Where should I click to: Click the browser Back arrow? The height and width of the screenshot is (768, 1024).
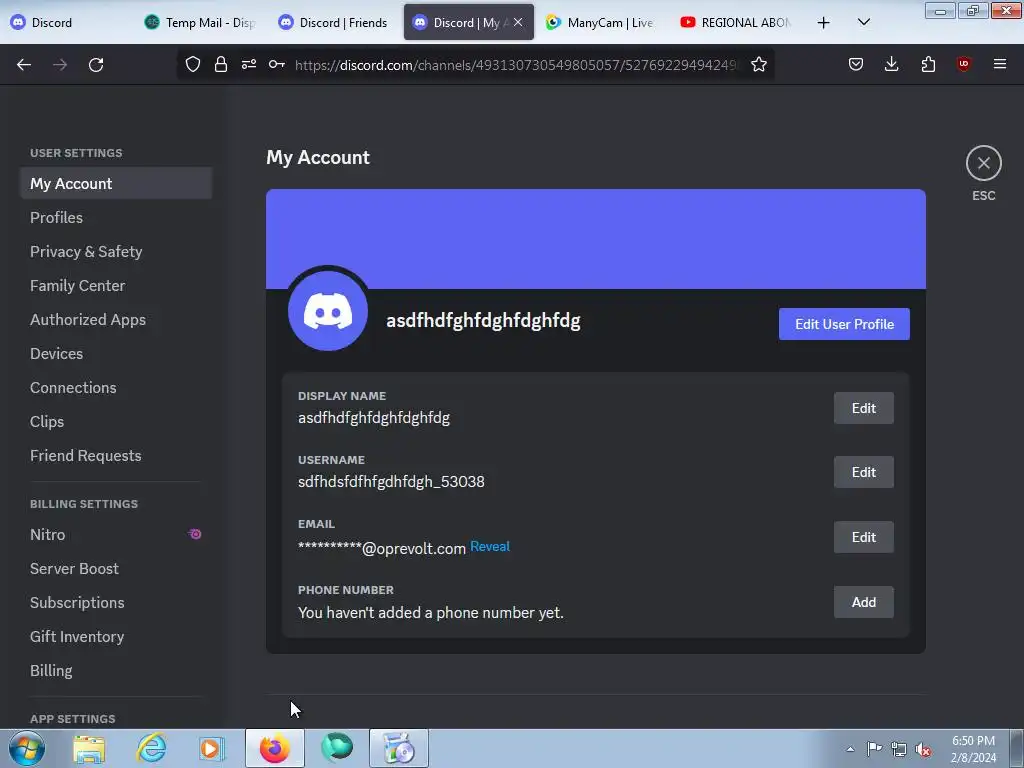pos(24,64)
